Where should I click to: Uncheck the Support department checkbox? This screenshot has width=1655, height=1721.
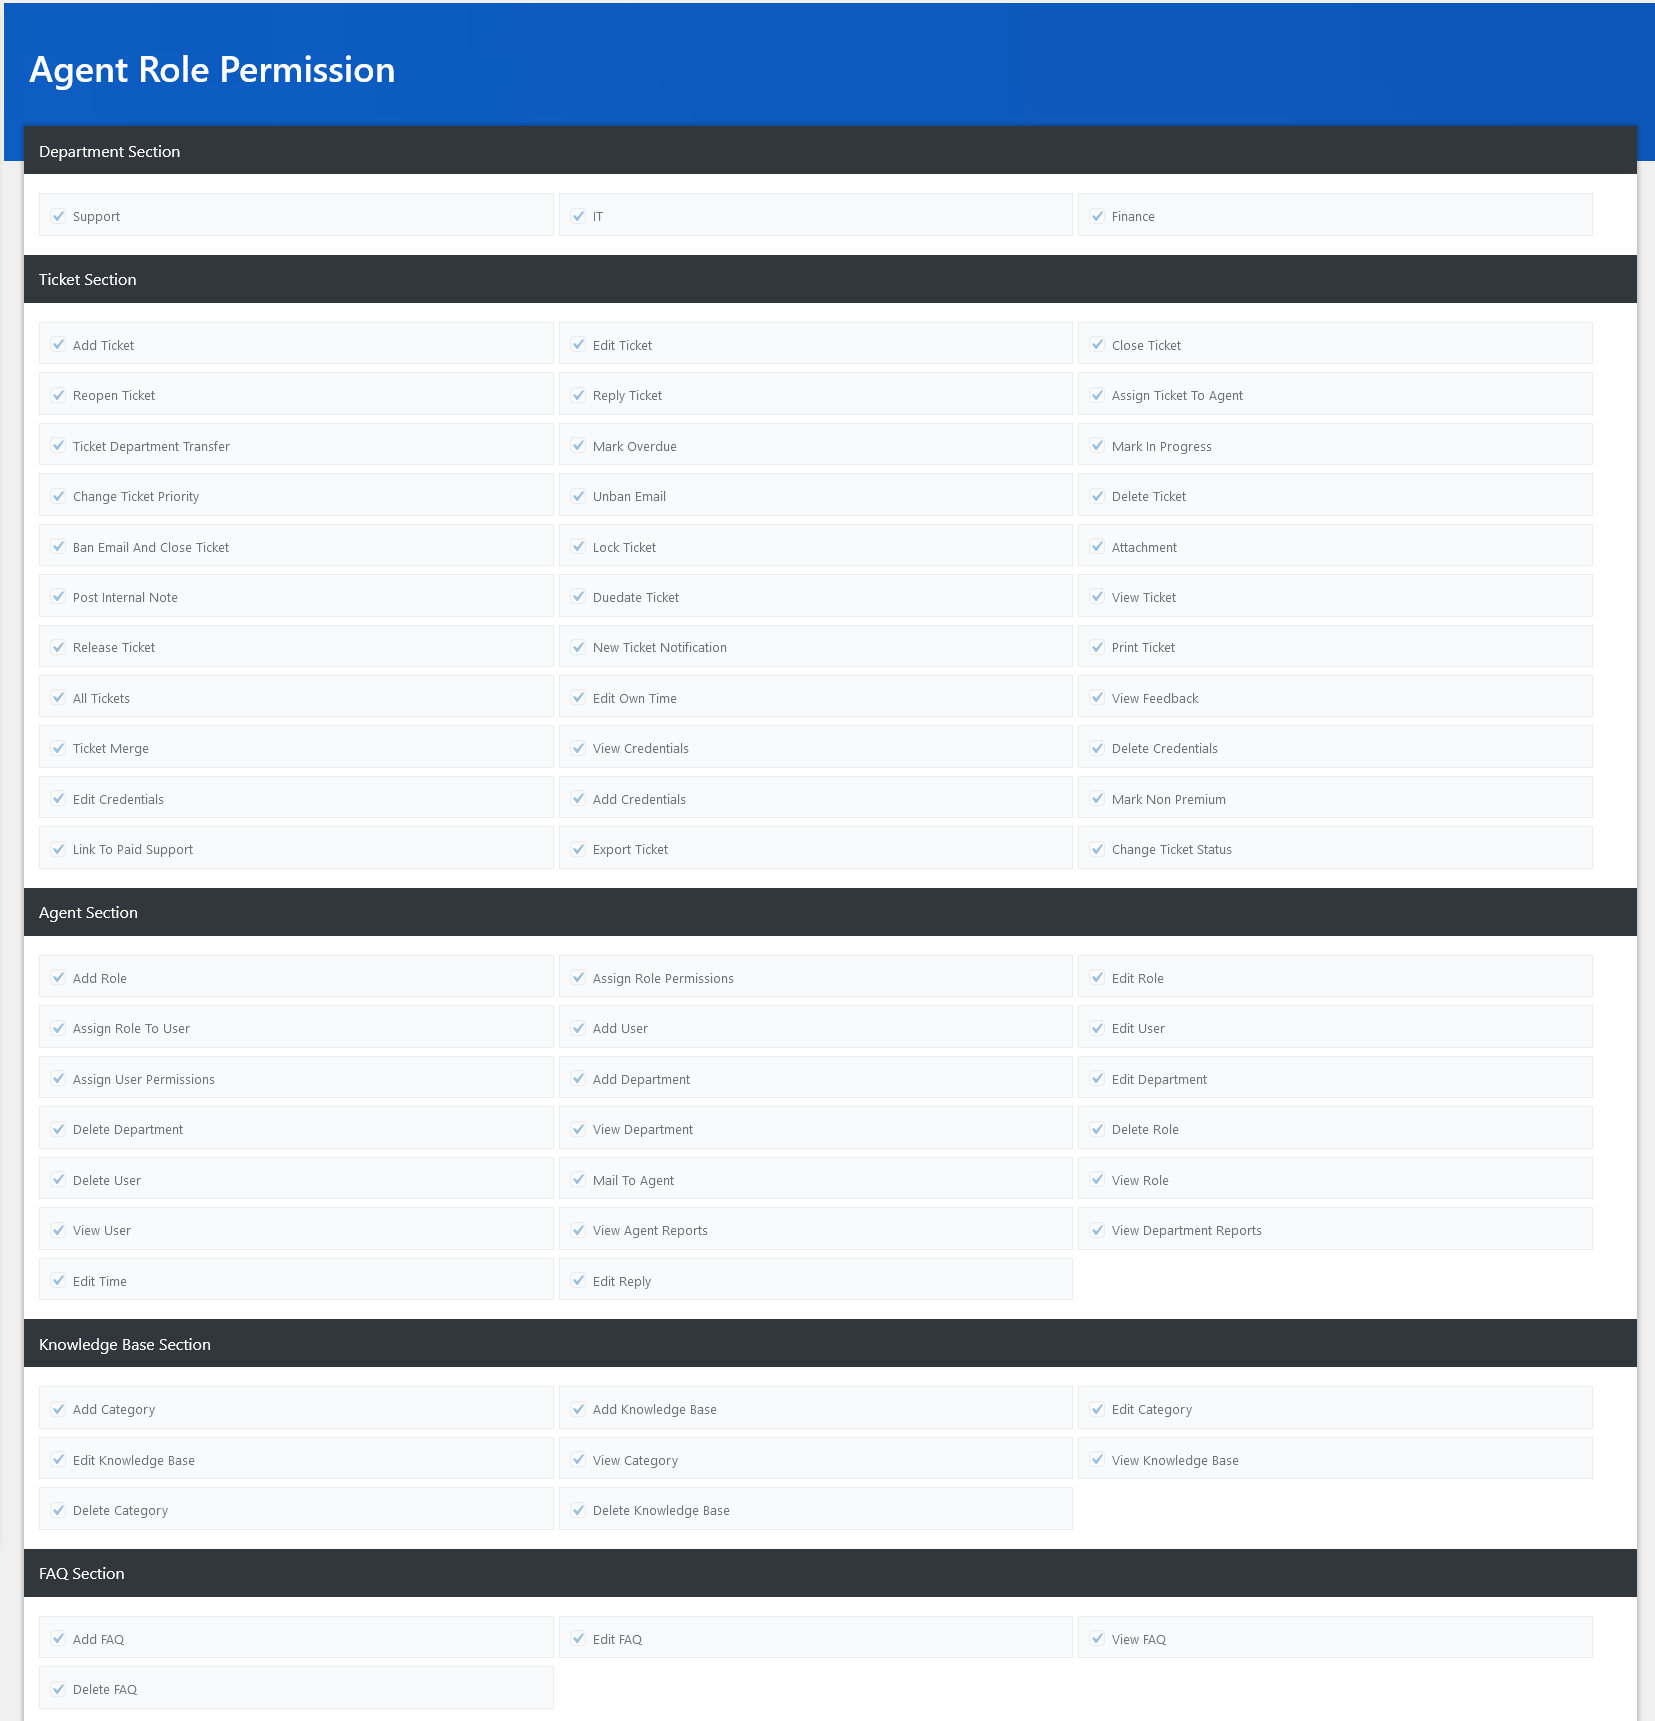pyautogui.click(x=58, y=216)
